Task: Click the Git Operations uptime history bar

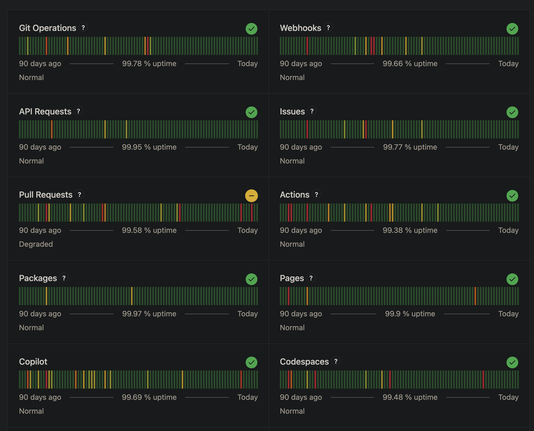Action: [138, 46]
